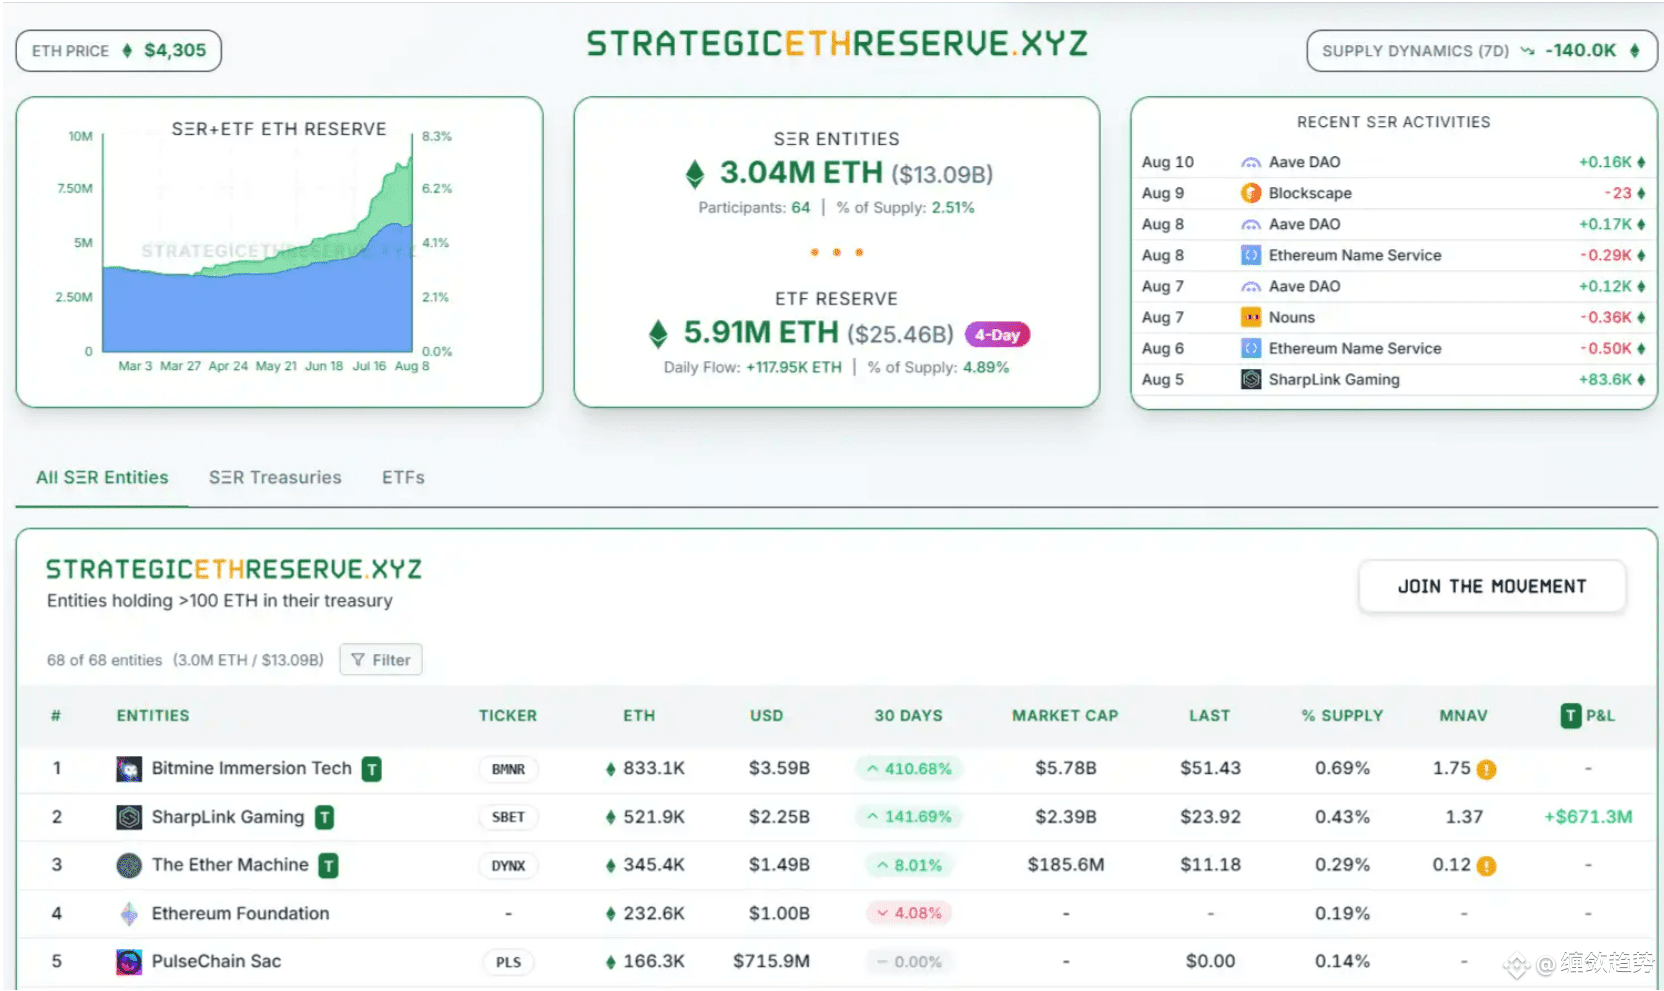Click the Aave DAO icon in the Aug 8 activity
1664x991 pixels.
coord(1251,224)
